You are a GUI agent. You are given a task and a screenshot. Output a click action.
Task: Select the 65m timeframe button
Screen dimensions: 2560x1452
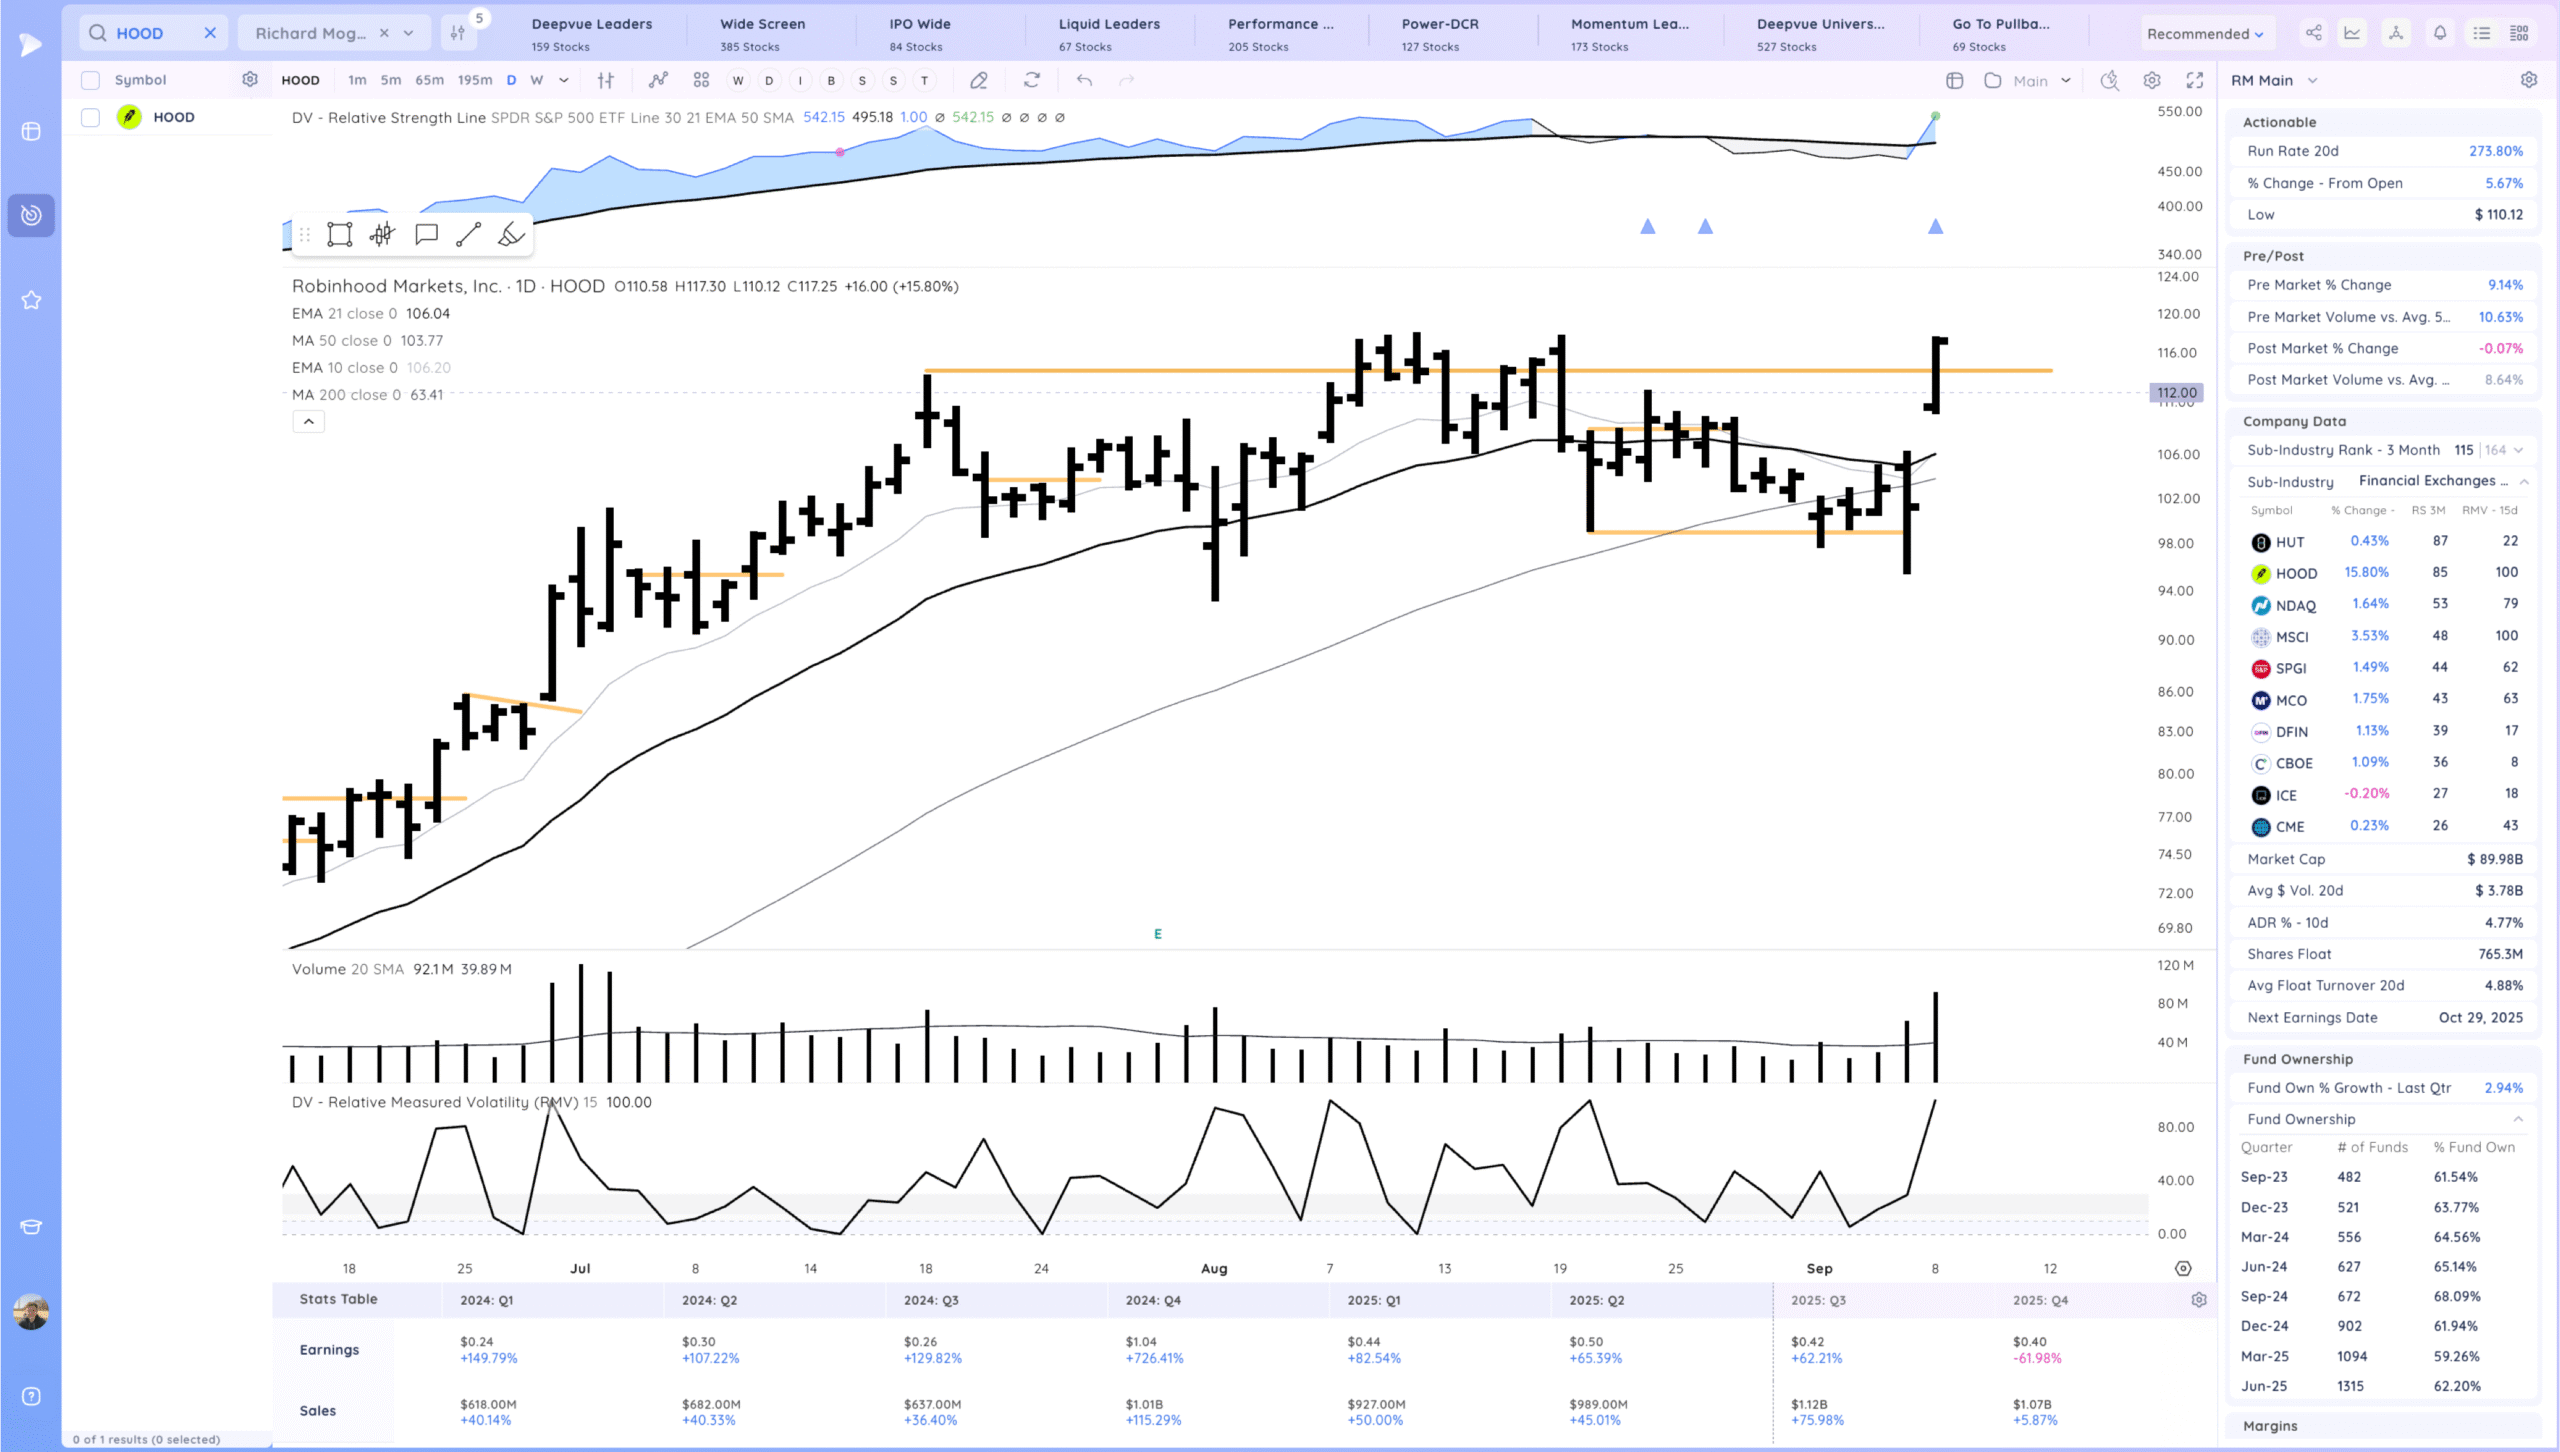429,80
